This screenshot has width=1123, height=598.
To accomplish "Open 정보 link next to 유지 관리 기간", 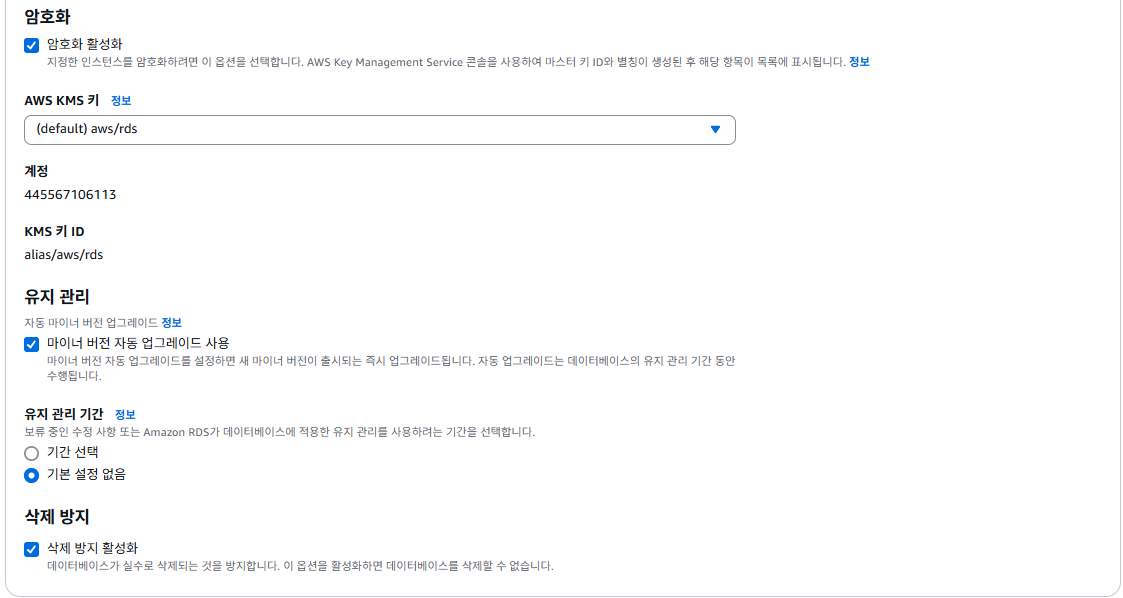I will coord(125,415).
